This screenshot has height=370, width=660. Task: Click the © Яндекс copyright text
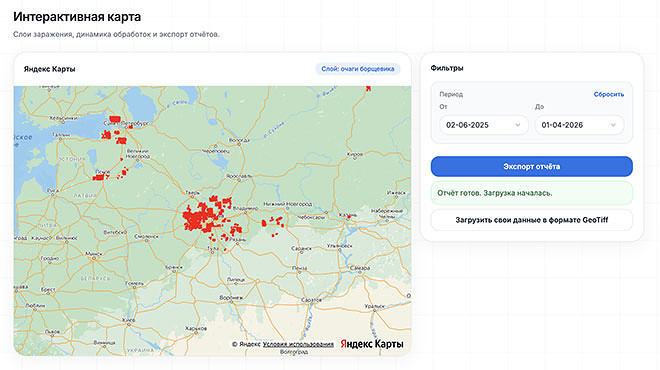click(246, 344)
